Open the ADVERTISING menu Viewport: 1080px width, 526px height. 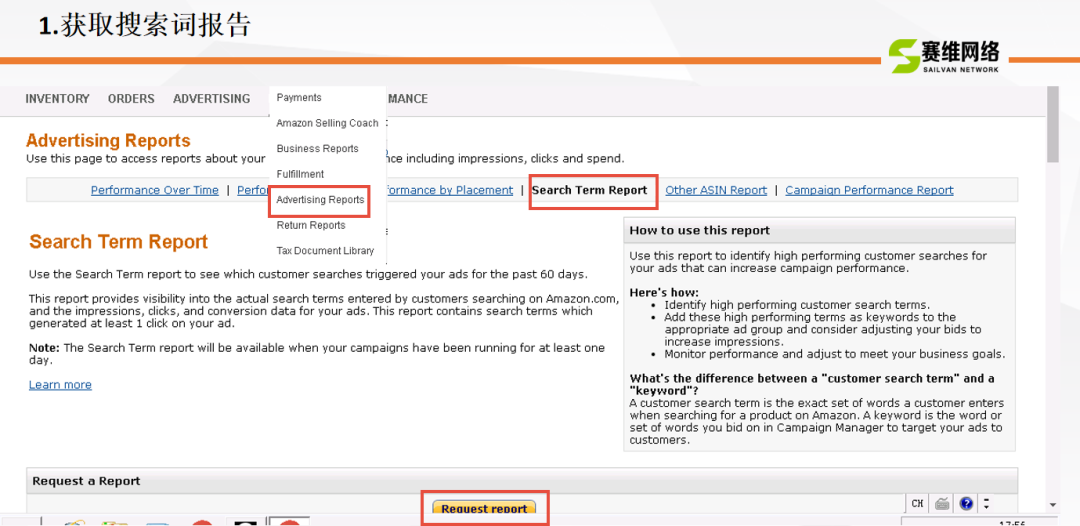click(211, 98)
